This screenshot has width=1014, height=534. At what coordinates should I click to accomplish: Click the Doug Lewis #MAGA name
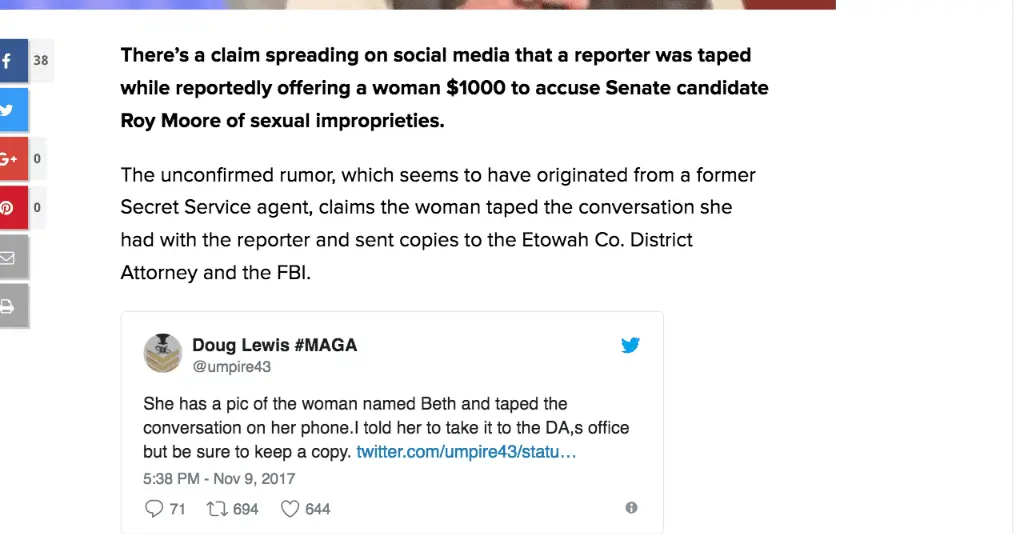tap(274, 345)
